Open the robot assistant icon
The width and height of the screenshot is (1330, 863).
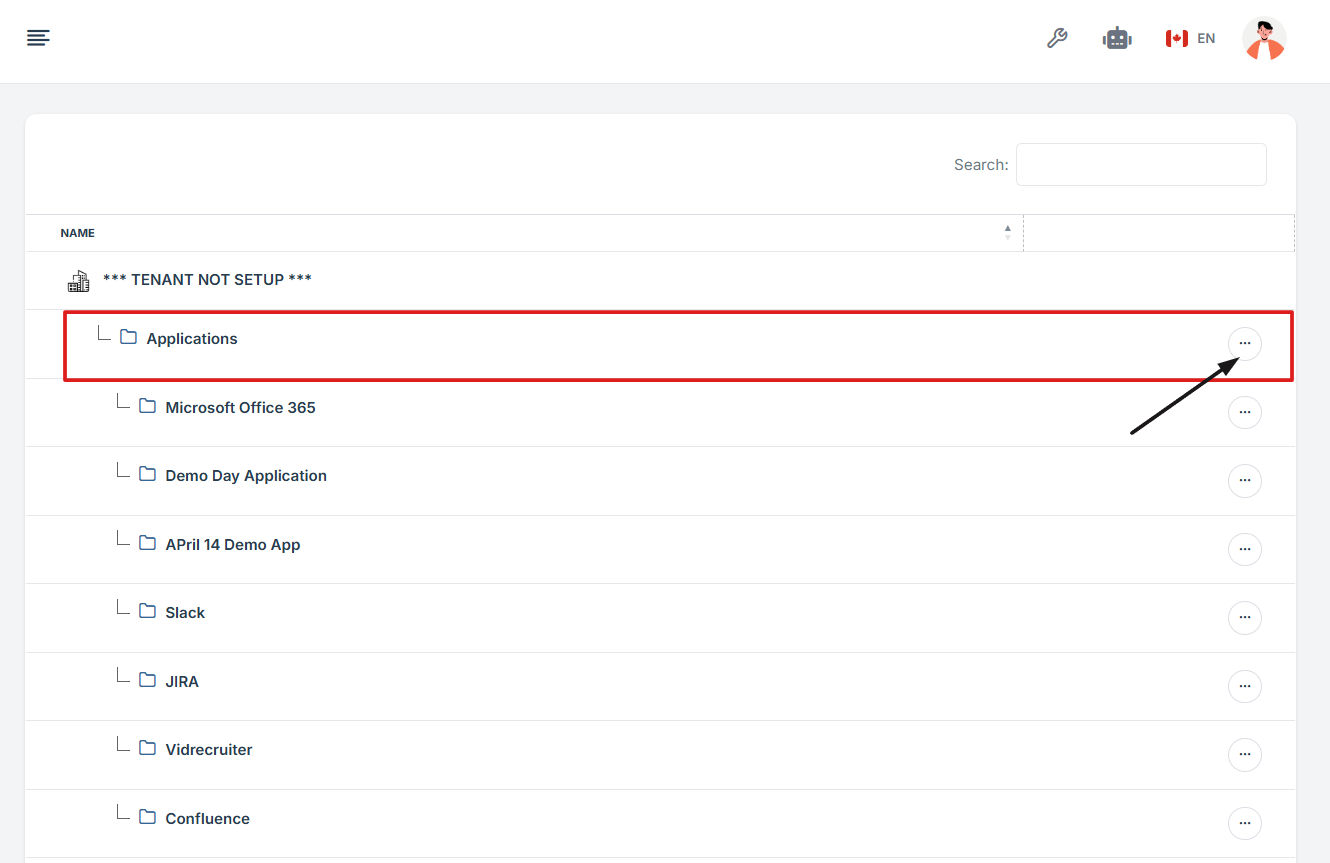click(x=1117, y=38)
